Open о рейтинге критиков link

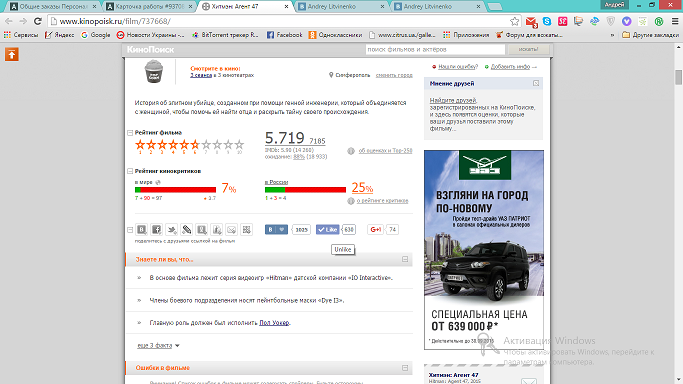pyautogui.click(x=382, y=201)
